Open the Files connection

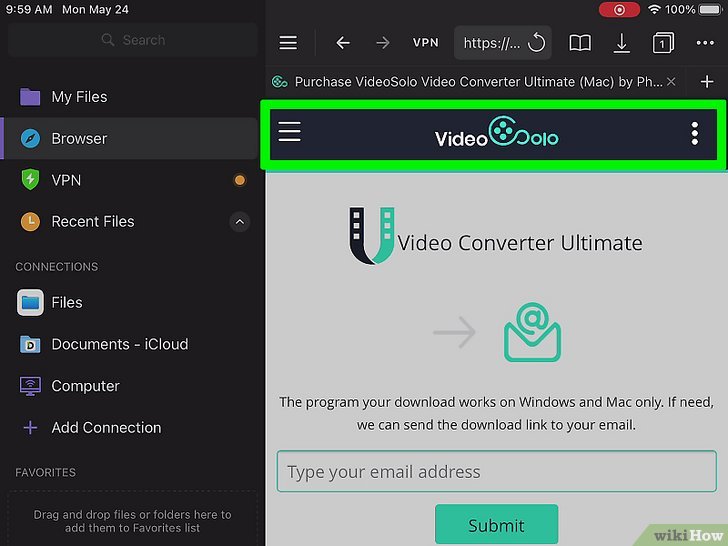130,303
